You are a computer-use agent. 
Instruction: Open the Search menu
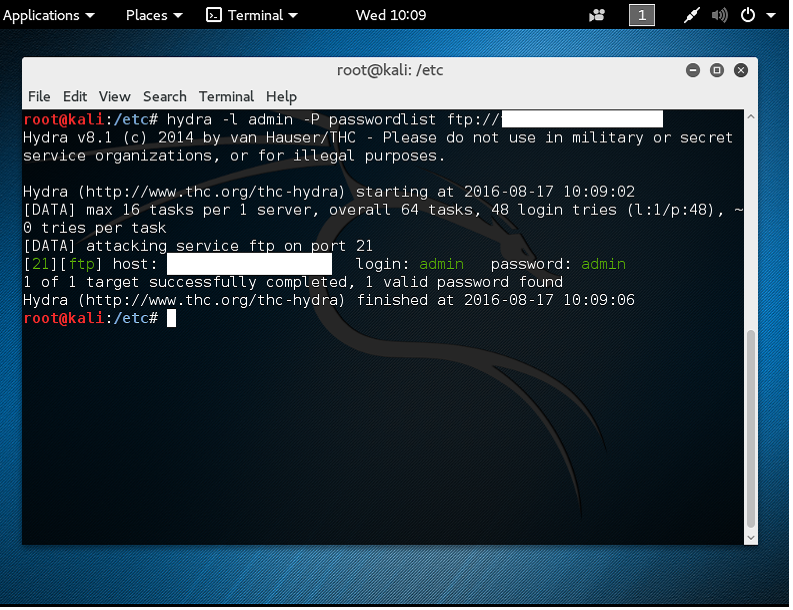tap(164, 96)
